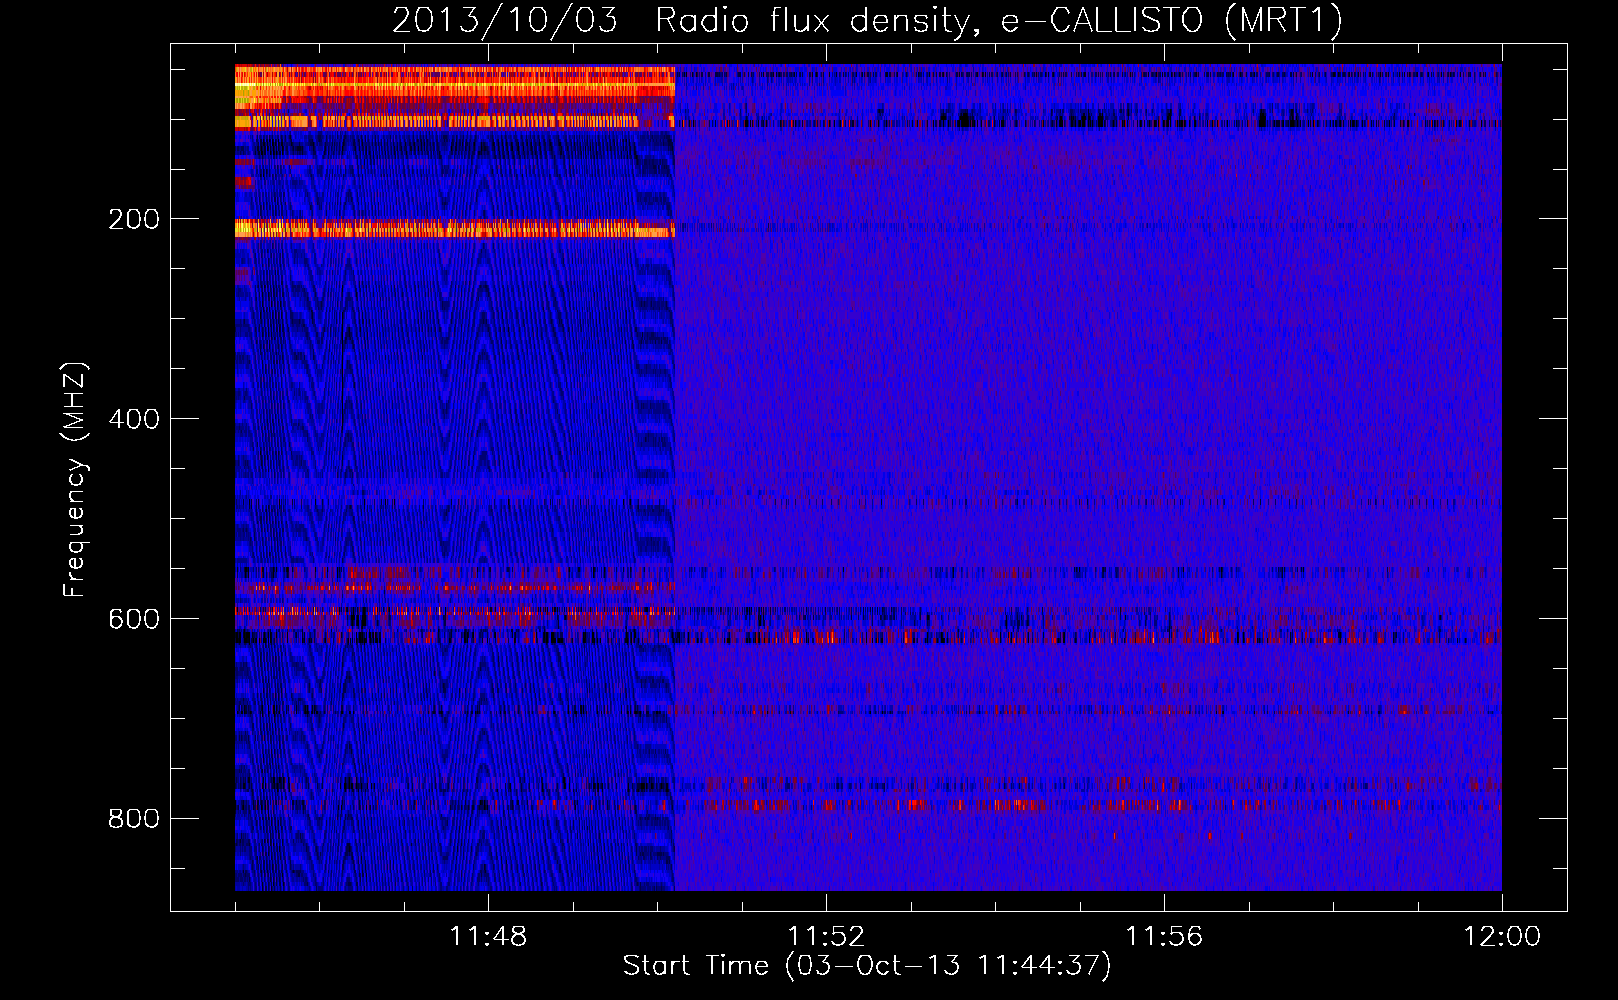Select the 400 frequency tick label
The height and width of the screenshot is (1000, 1618).
(x=134, y=419)
